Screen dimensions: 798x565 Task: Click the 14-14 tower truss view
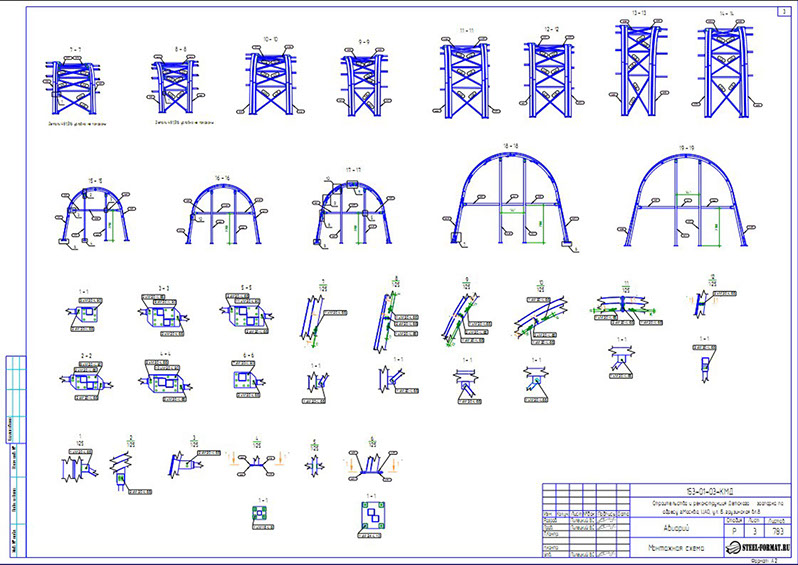pyautogui.click(x=726, y=65)
